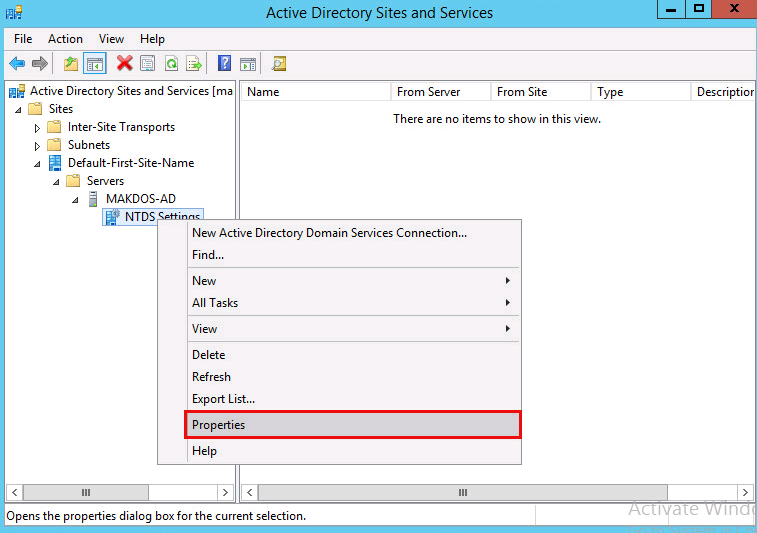Click the Export List toolbar icon
This screenshot has height=533, width=757.
coord(194,63)
